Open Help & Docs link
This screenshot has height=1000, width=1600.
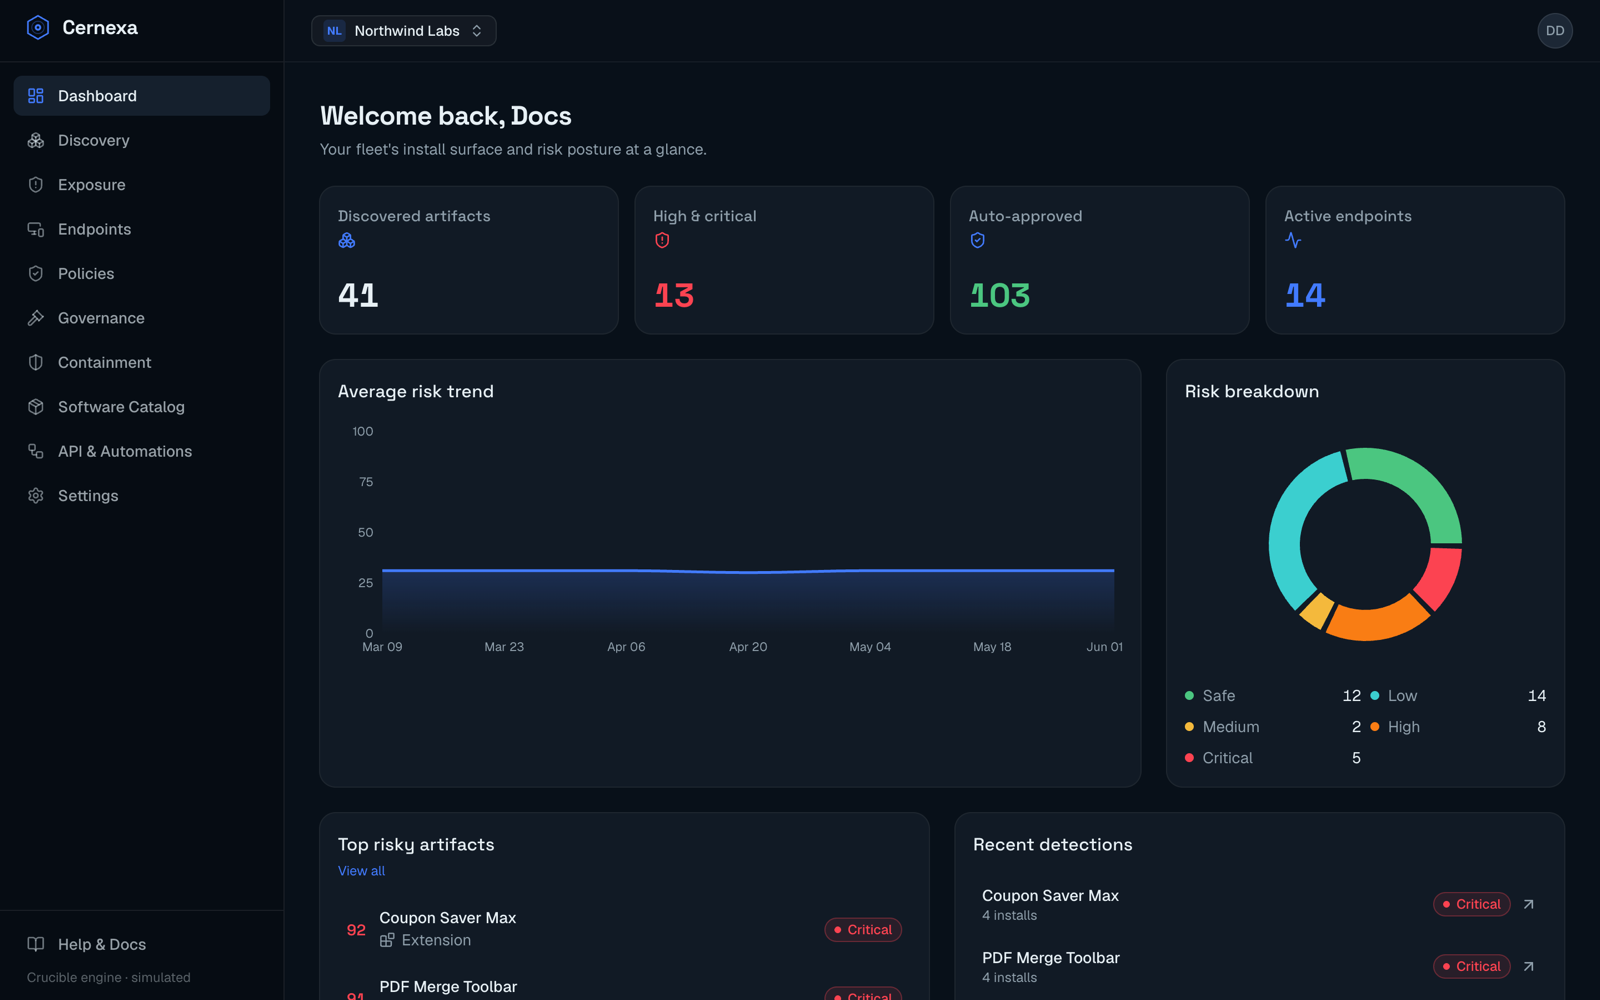pyautogui.click(x=142, y=944)
